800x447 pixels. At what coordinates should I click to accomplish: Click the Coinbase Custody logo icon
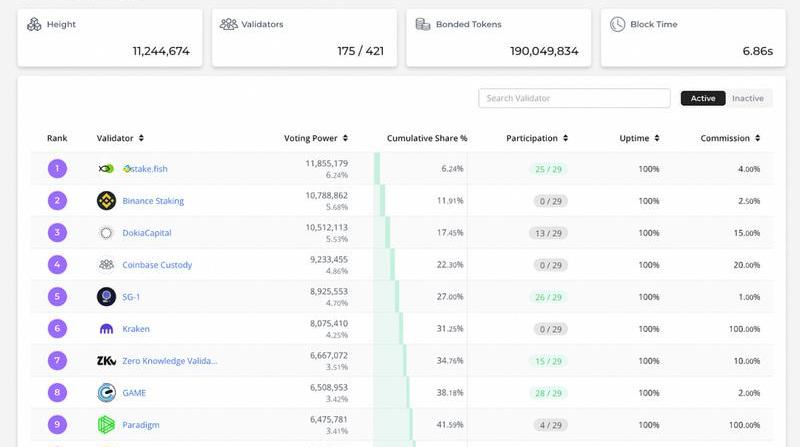(106, 265)
